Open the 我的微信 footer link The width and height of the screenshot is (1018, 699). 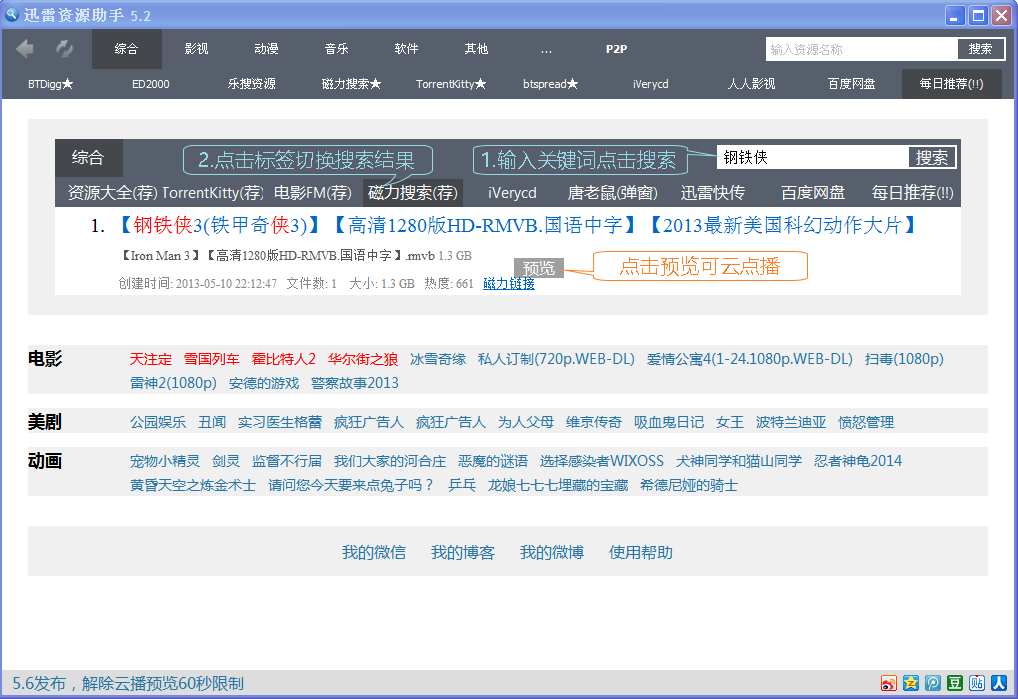(374, 552)
